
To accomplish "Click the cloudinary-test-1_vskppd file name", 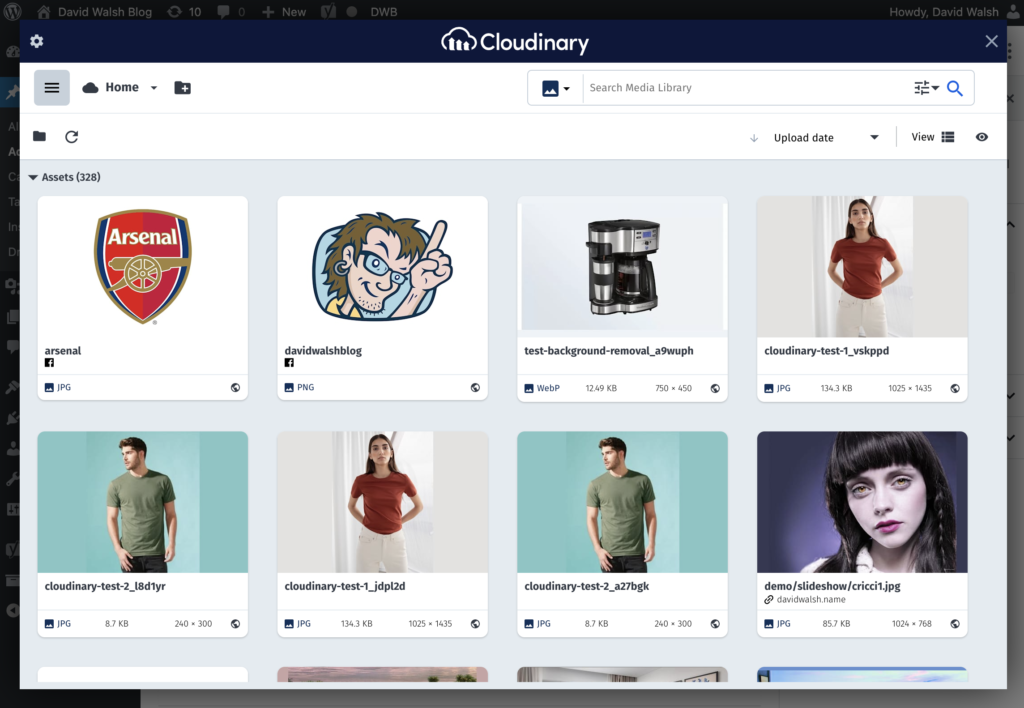I will pyautogui.click(x=826, y=351).
